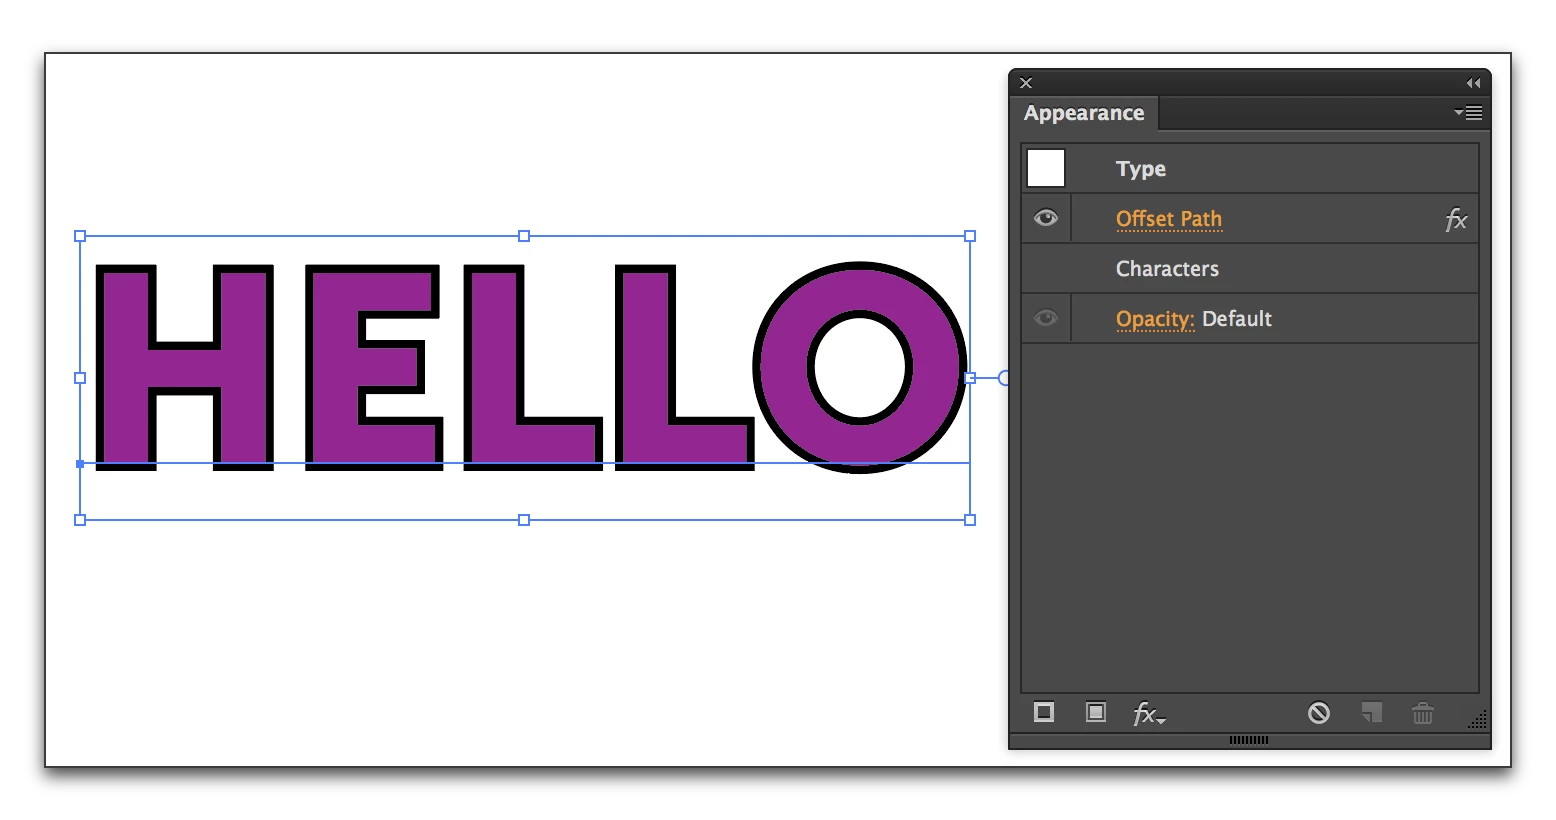This screenshot has width=1556, height=820.
Task: Open the Add New Effect fx menu
Action: tap(1148, 714)
